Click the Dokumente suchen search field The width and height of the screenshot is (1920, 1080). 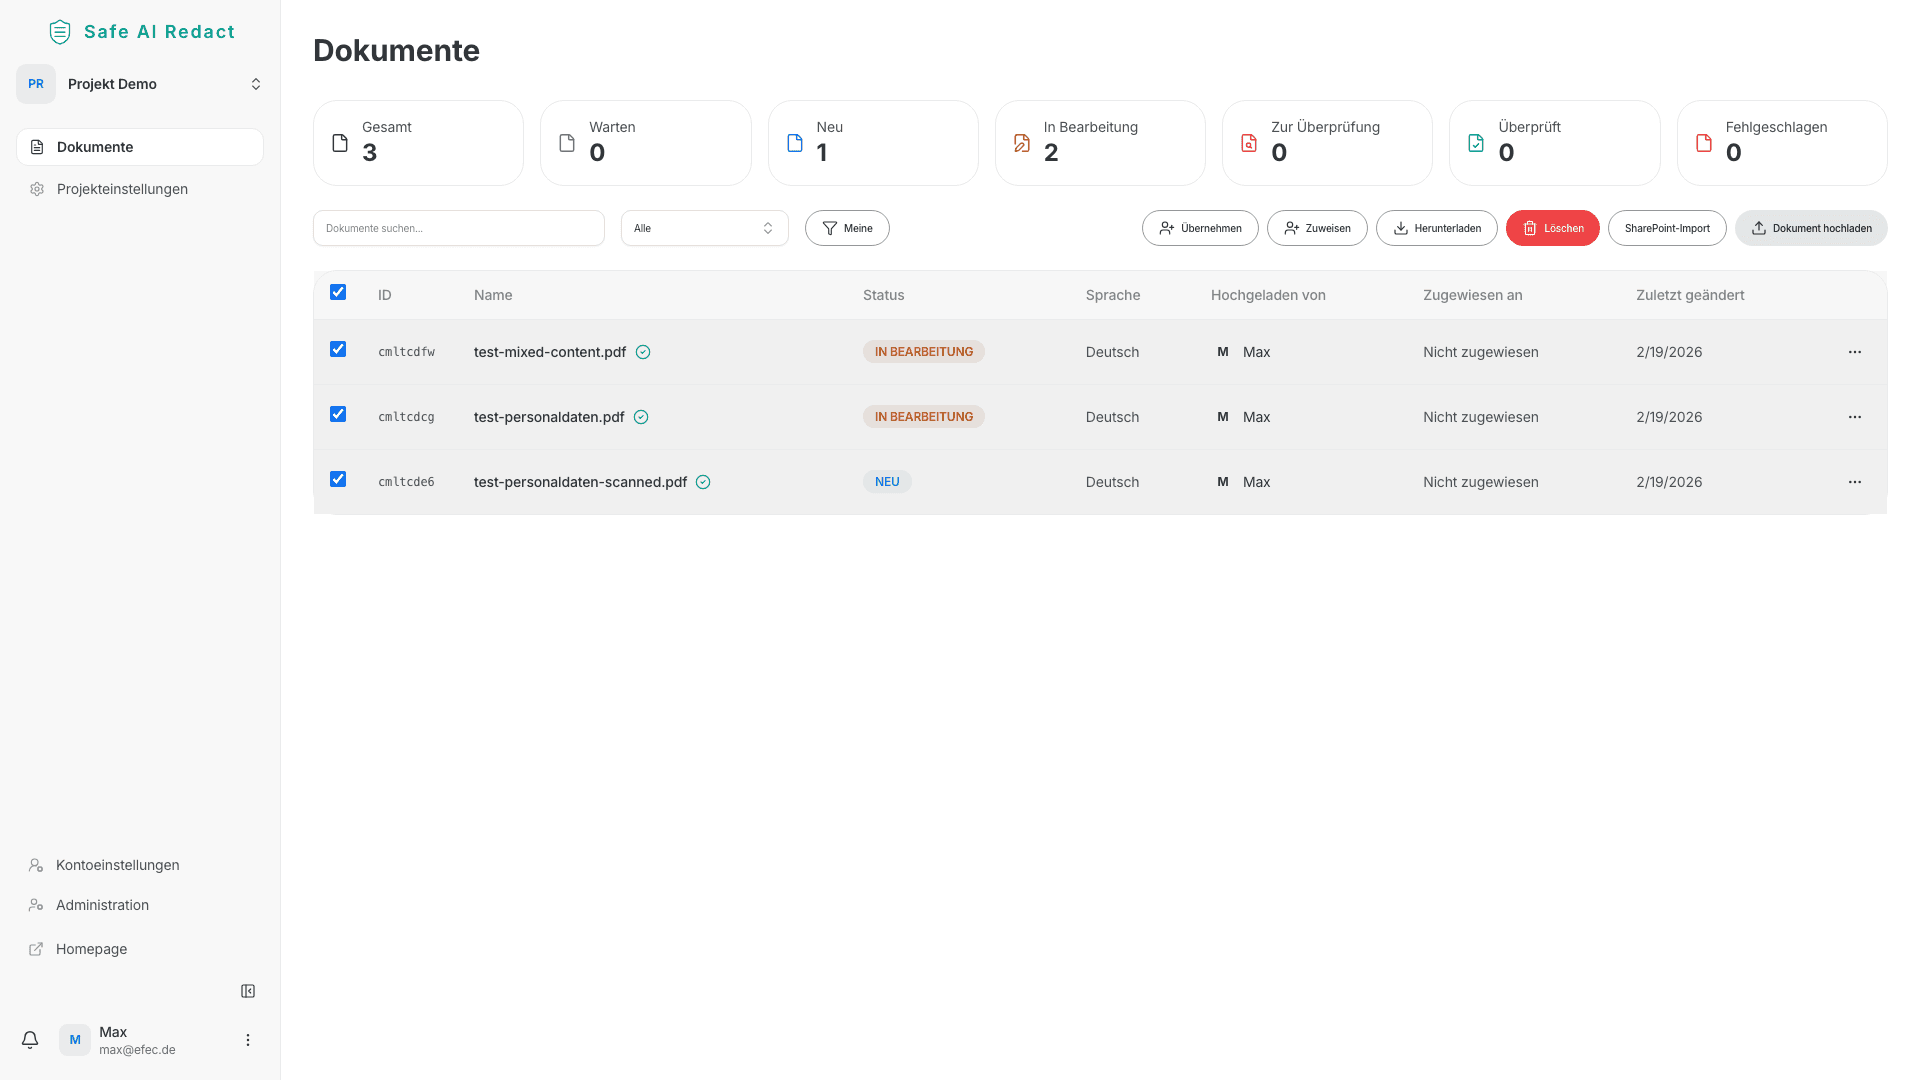458,228
